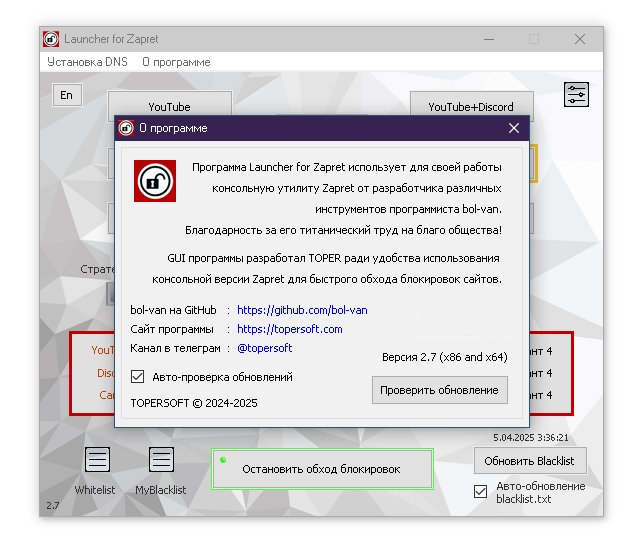This screenshot has height=548, width=638.
Task: Close the About program dialog
Action: click(x=514, y=128)
